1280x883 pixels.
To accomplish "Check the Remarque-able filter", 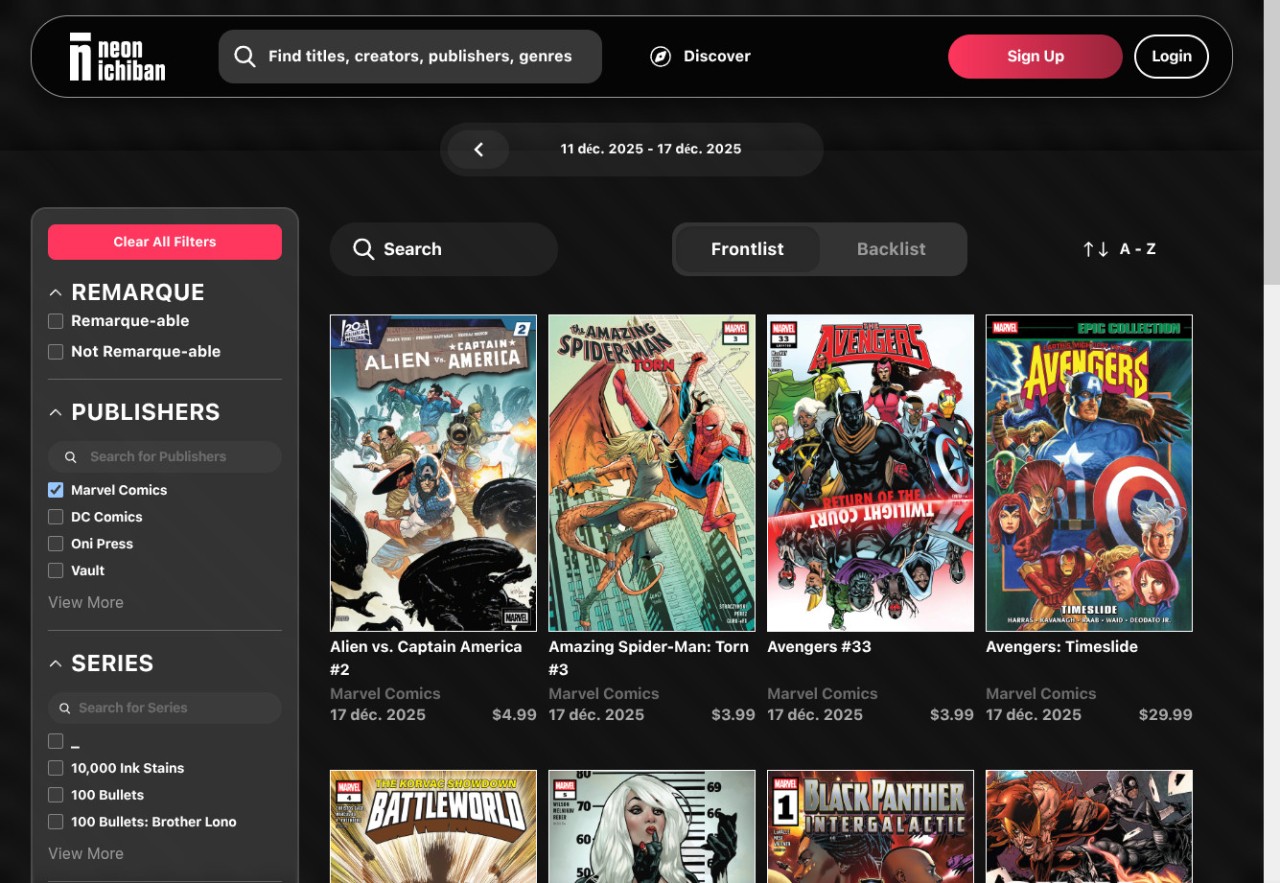I will pos(56,321).
